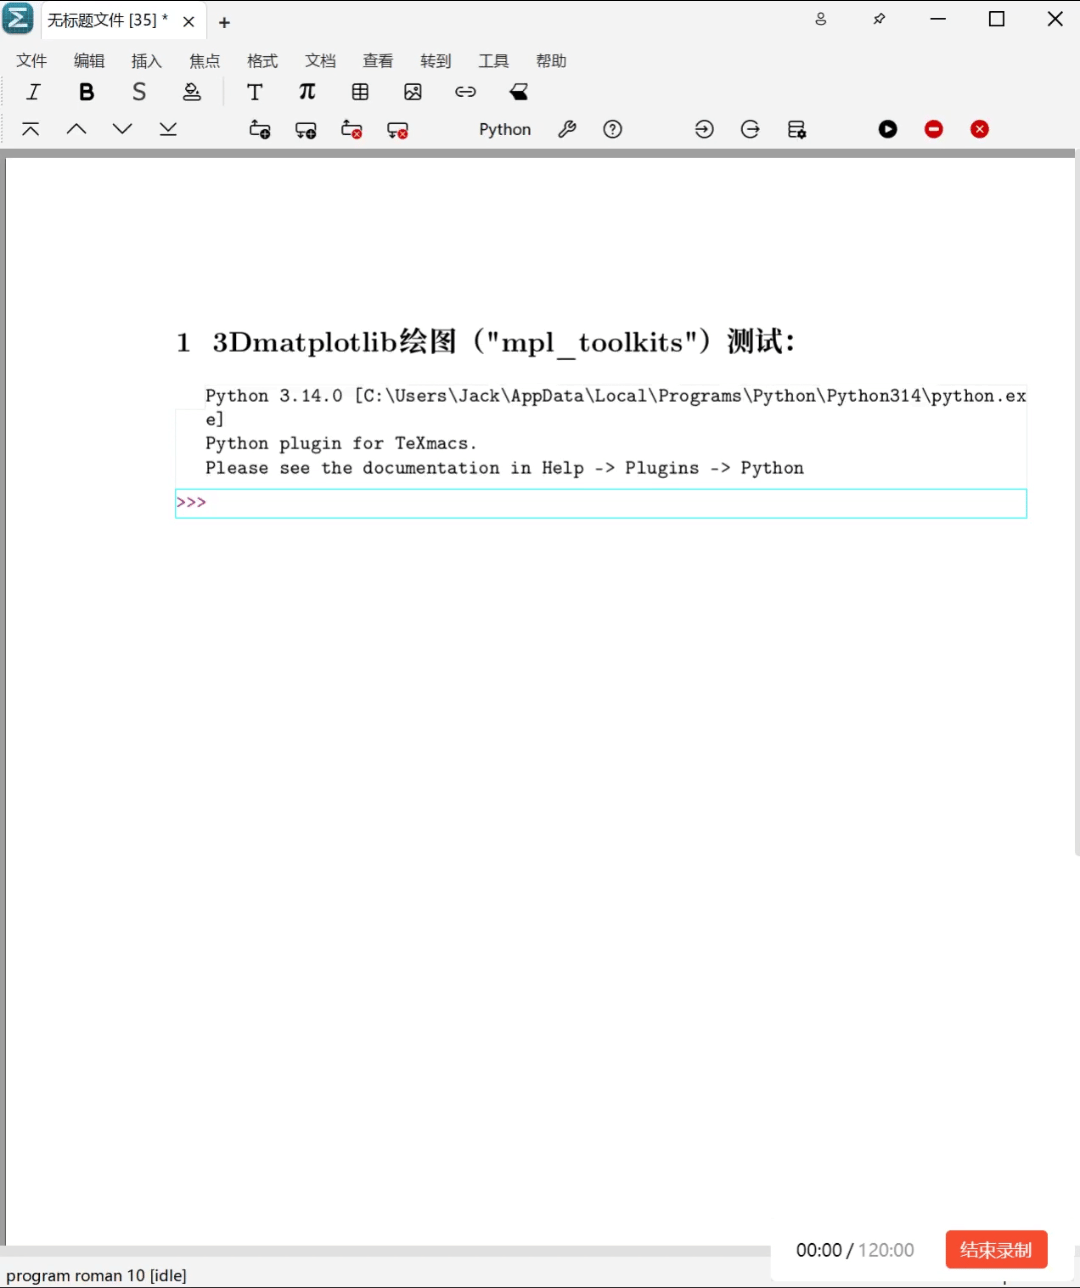Viewport: 1080px width, 1288px height.
Task: Open the Python session language selector
Action: 504,129
